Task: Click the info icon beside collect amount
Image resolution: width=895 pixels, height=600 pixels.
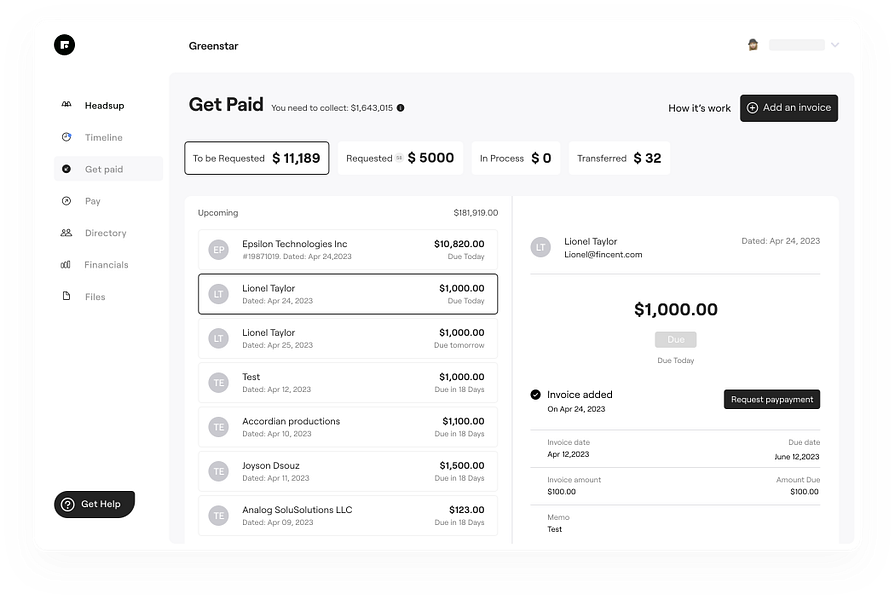Action: tap(401, 108)
